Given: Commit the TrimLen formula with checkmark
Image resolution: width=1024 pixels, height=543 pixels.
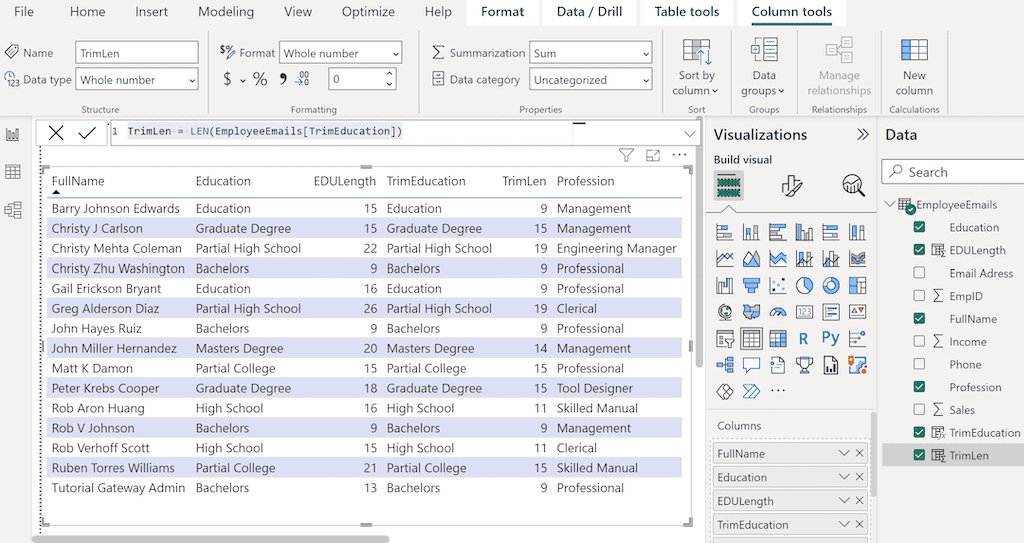Looking at the screenshot, I should (x=87, y=133).
